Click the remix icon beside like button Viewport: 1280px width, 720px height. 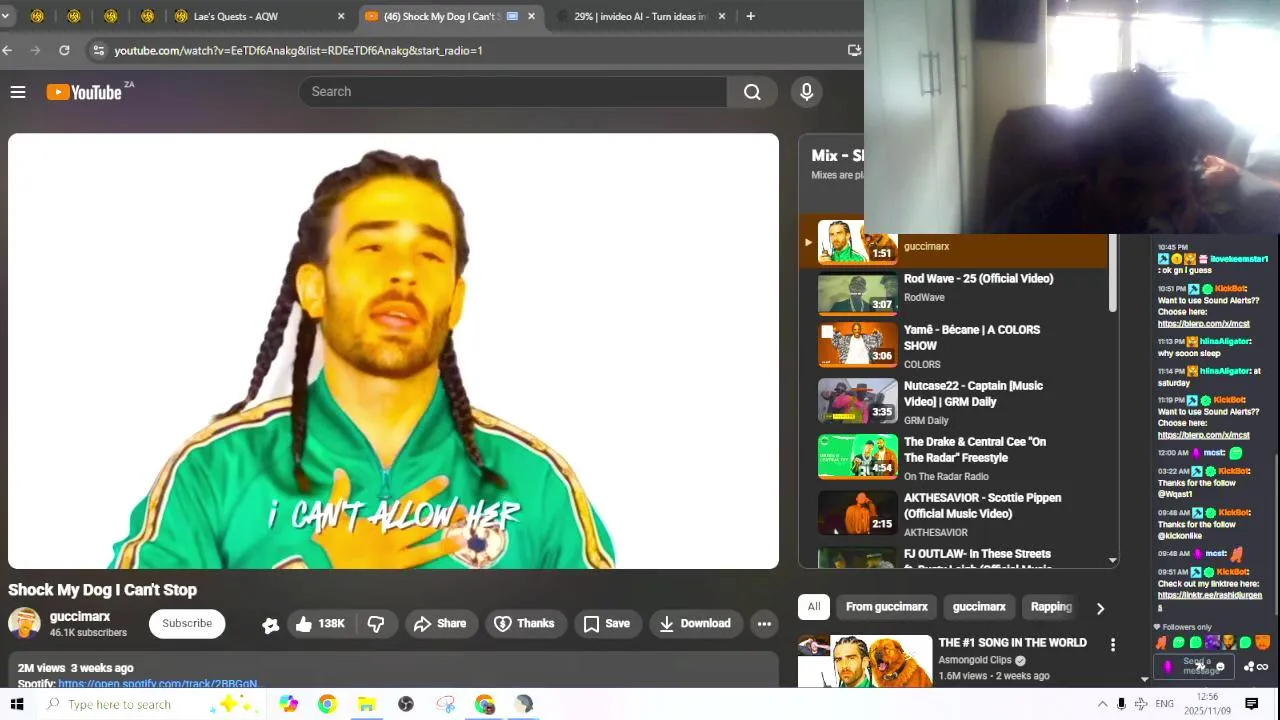pos(270,625)
